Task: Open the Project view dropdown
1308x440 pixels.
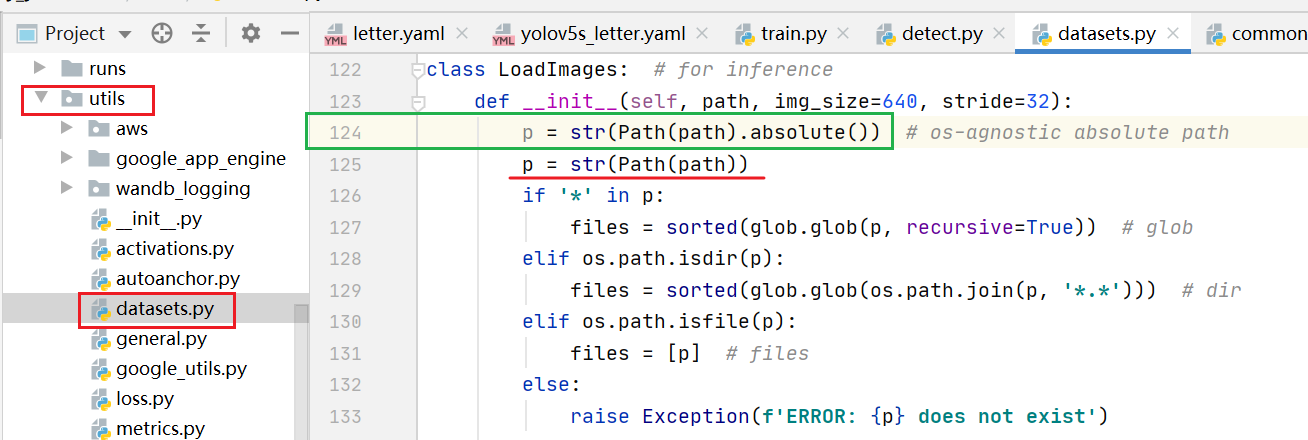Action: tap(124, 34)
